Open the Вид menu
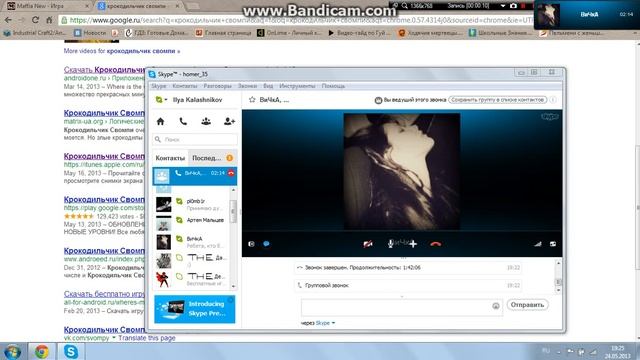This screenshot has height=360, width=640. [268, 86]
